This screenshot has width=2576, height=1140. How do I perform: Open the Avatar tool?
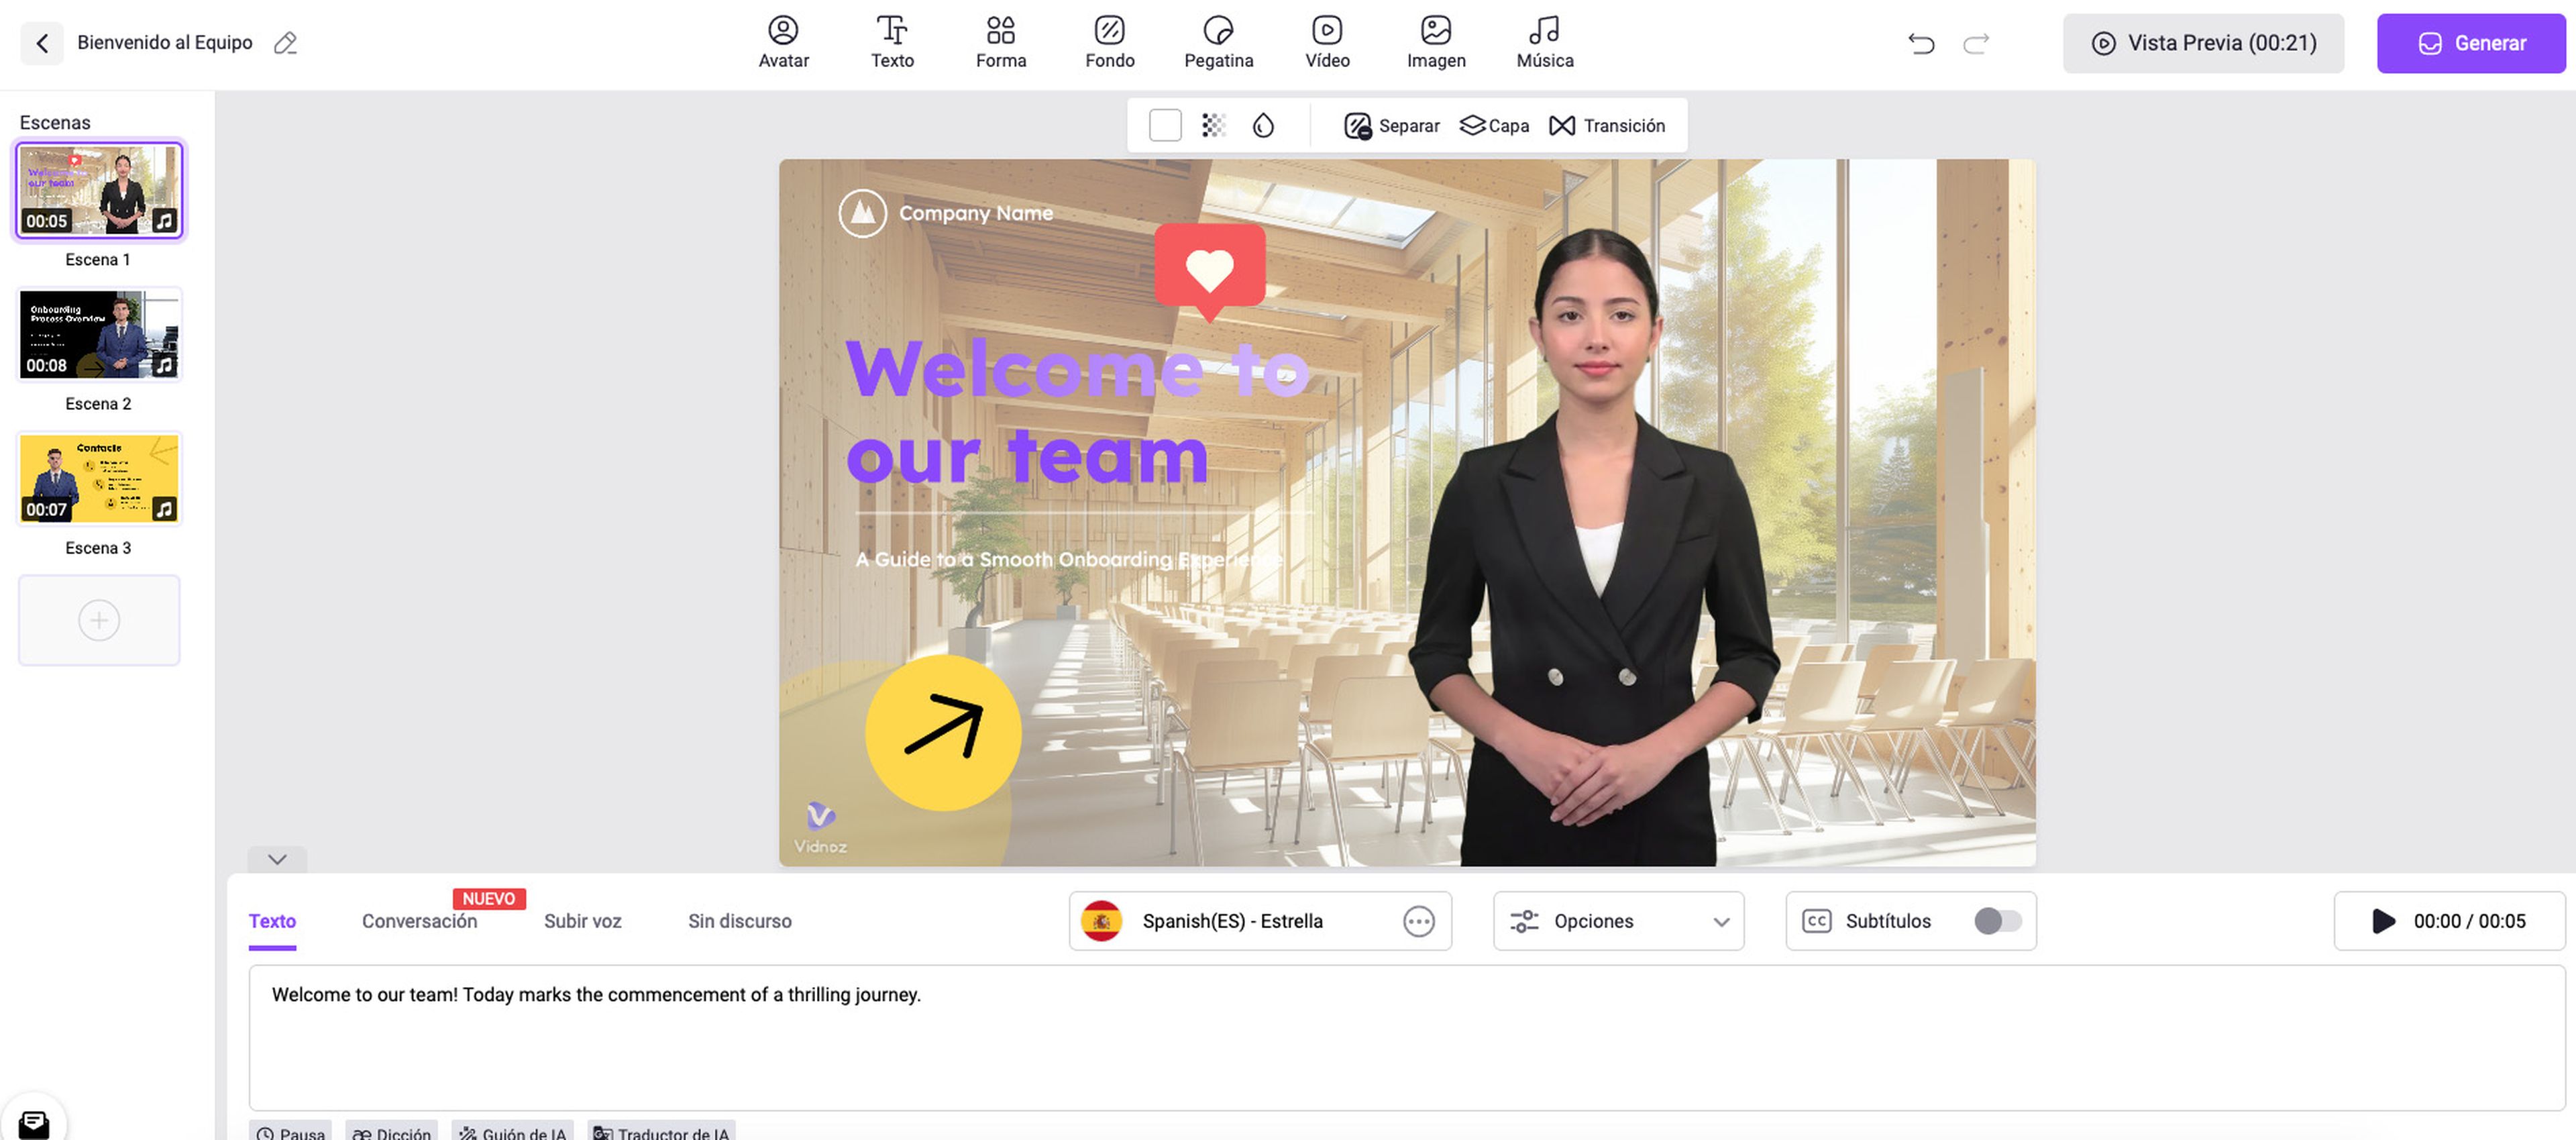click(x=783, y=43)
